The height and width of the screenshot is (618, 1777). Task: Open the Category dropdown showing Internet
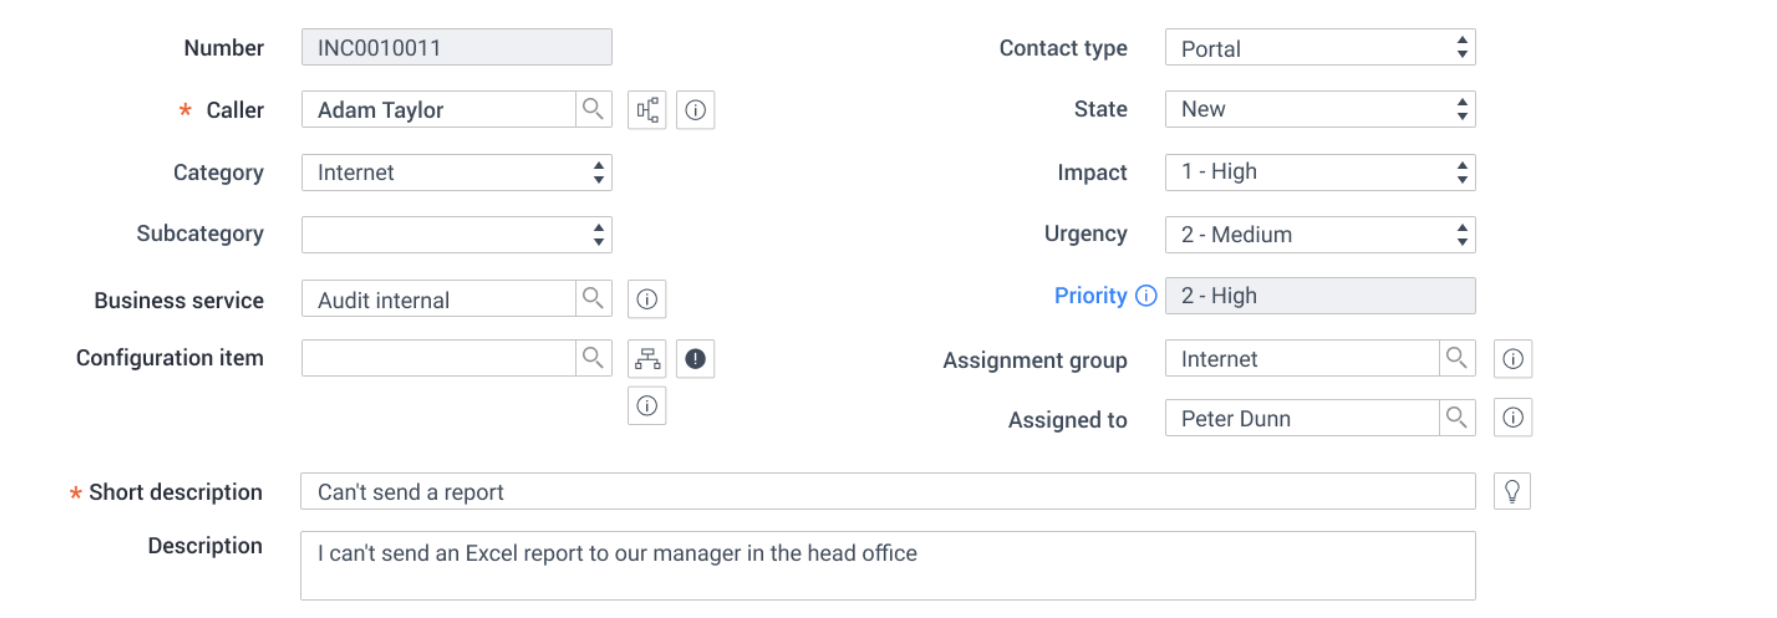456,172
